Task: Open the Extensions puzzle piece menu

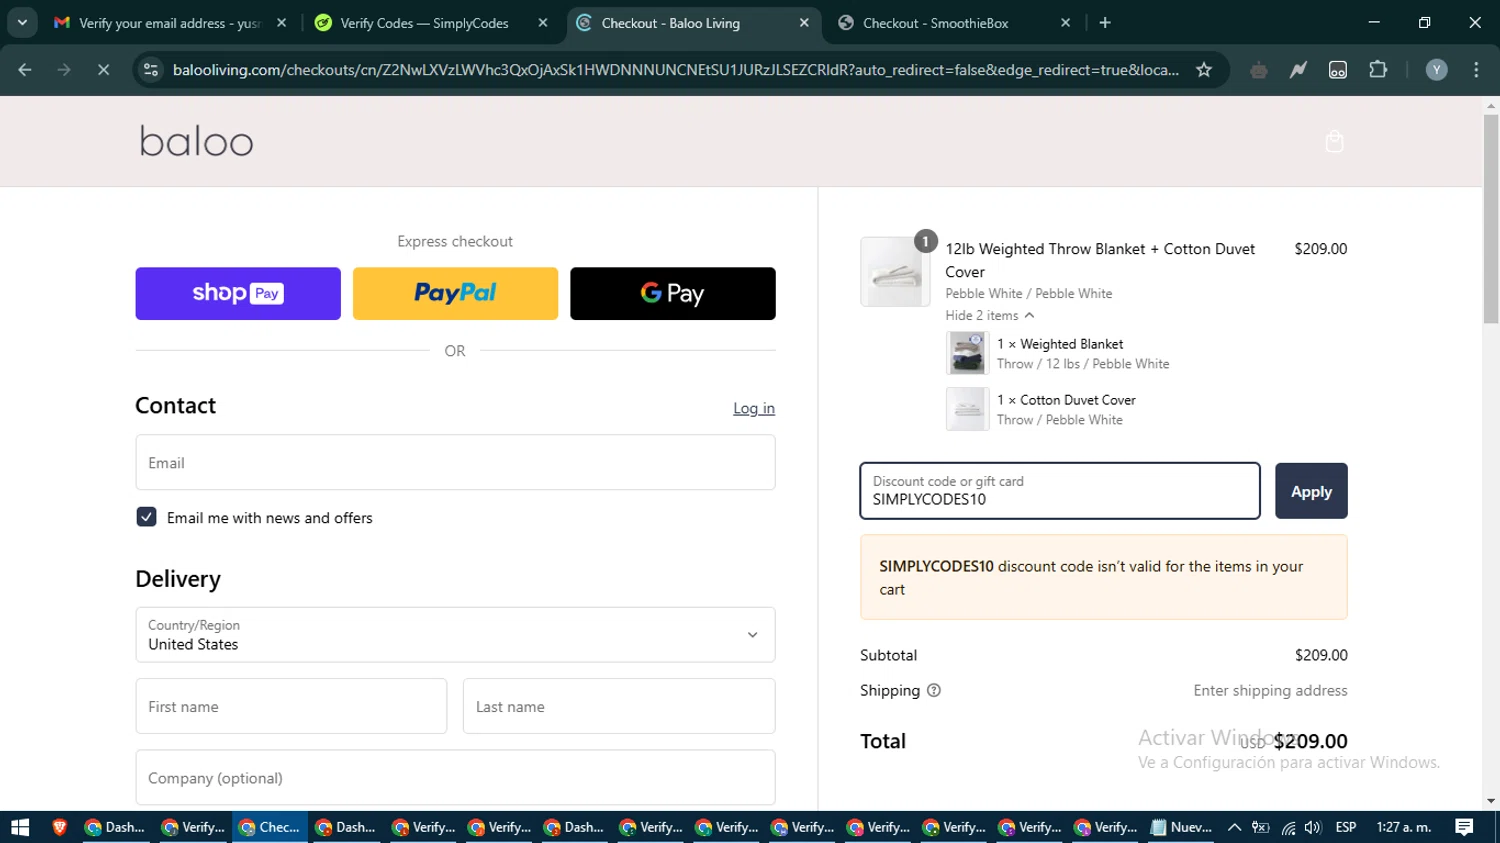Action: (x=1378, y=70)
